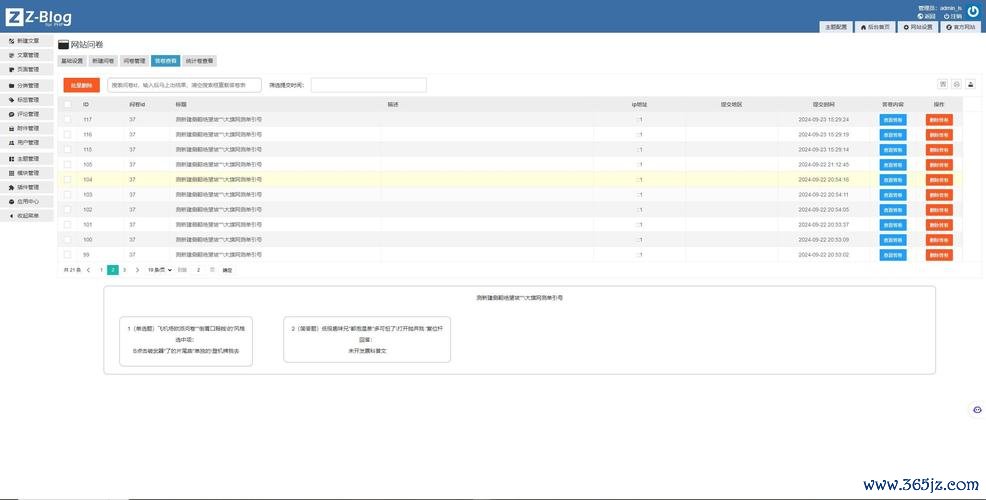The image size is (986, 500).
Task: Go to page 1 in pagination
Action: (101, 270)
